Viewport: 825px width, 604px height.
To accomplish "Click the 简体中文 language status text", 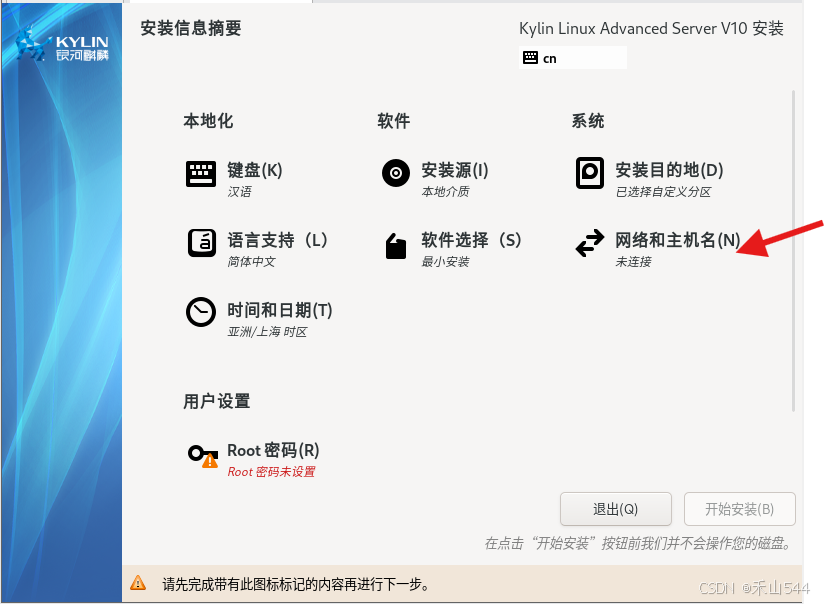I will (251, 261).
